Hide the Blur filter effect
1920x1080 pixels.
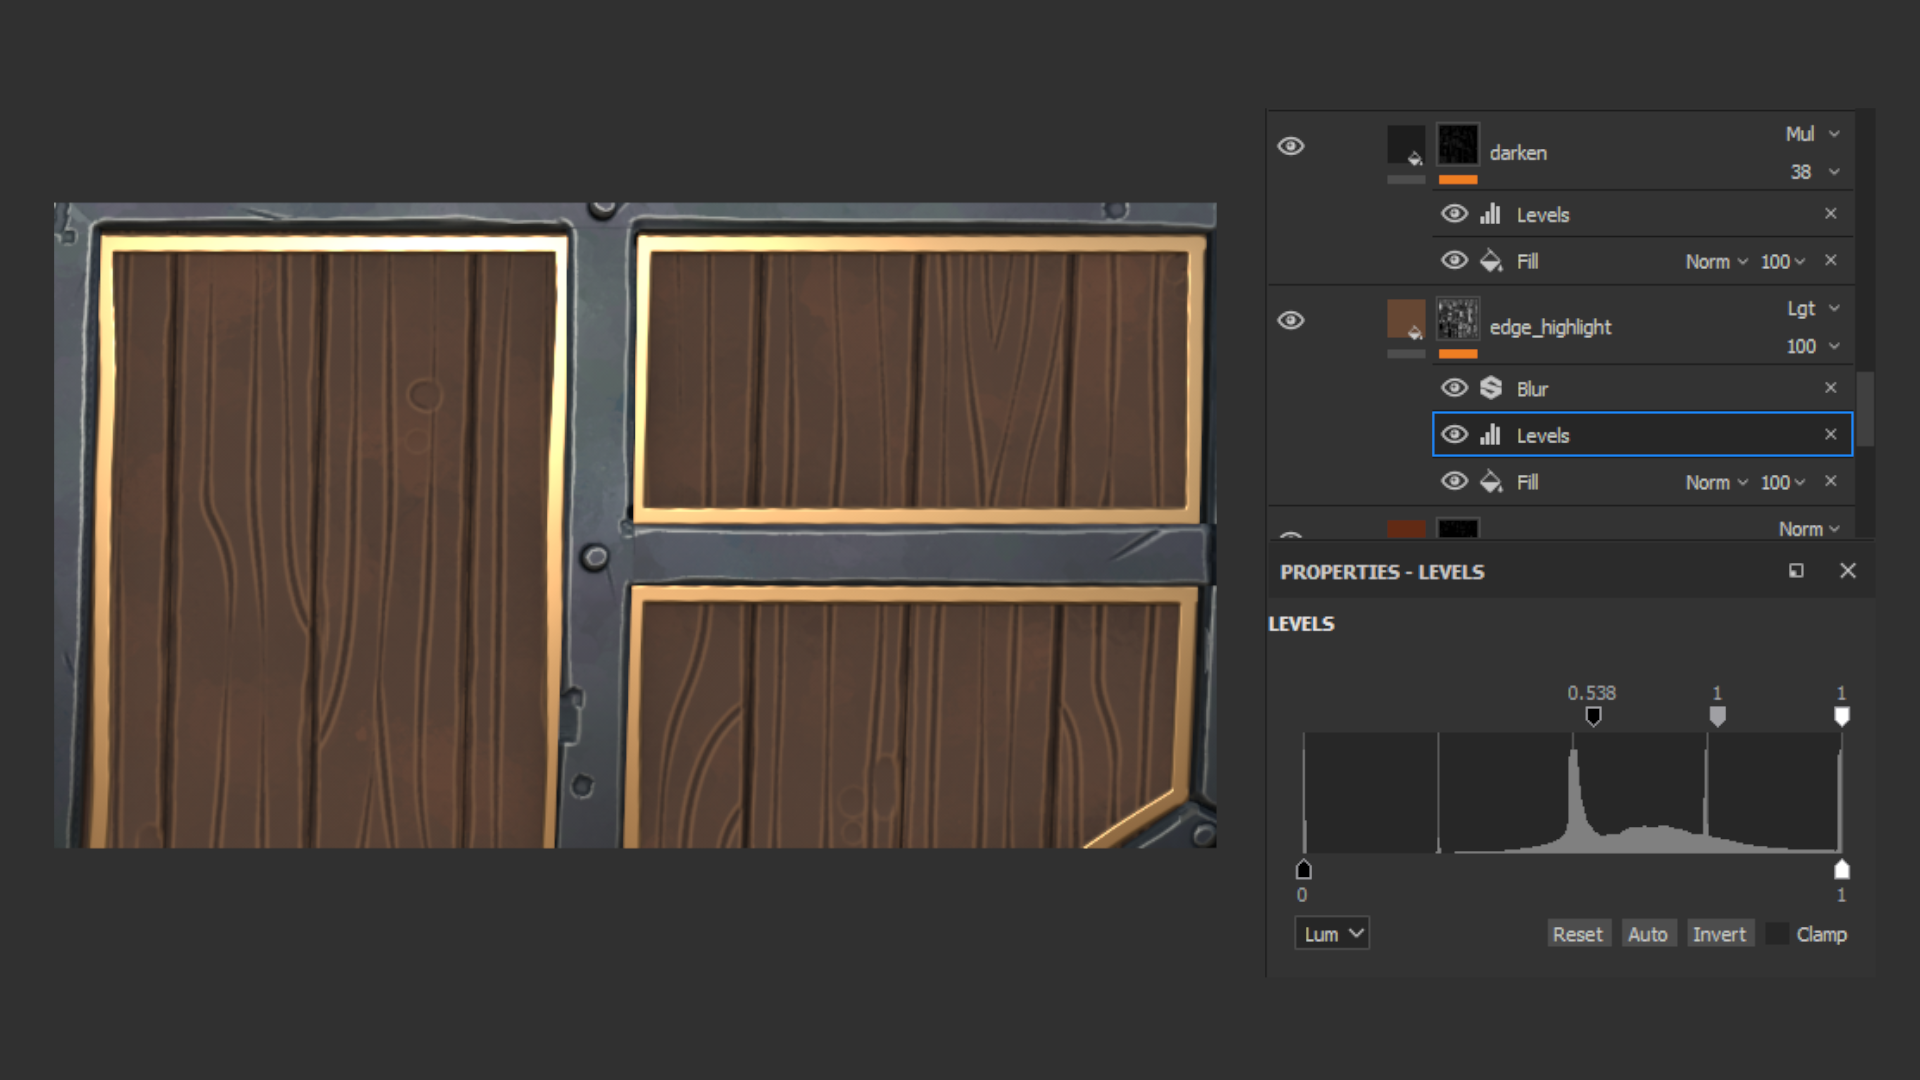pos(1455,388)
